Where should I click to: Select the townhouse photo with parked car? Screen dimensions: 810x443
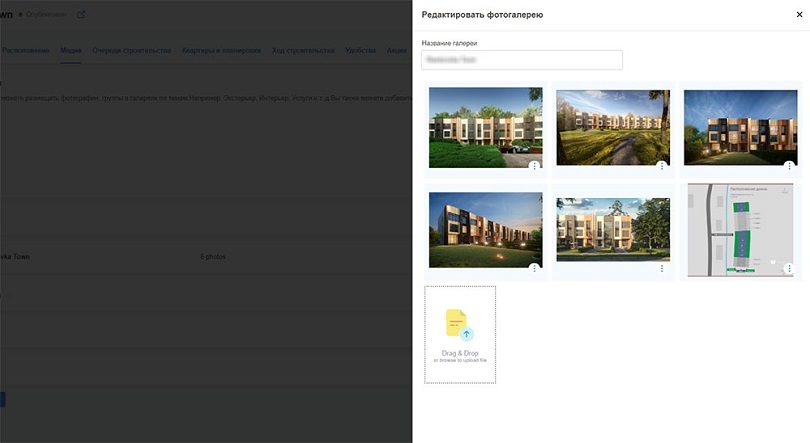click(x=486, y=128)
